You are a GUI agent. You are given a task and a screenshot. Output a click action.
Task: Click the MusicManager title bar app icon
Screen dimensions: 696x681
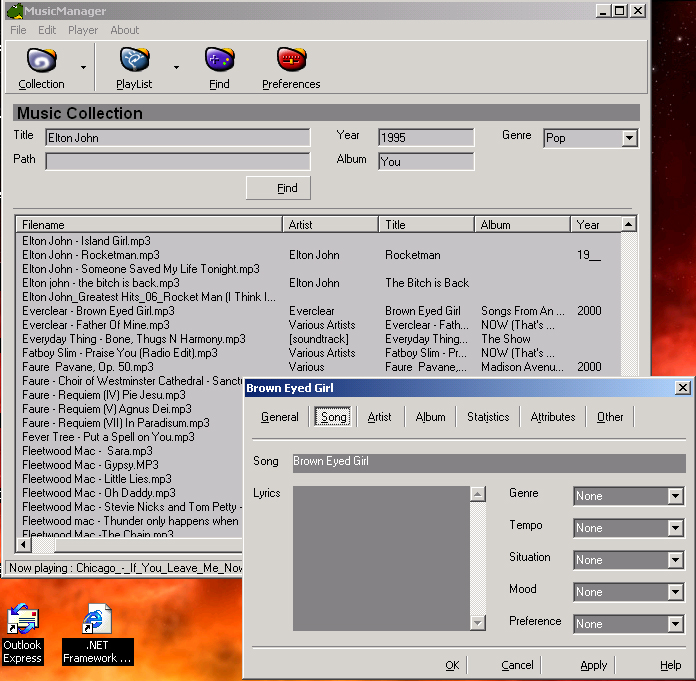pos(14,11)
